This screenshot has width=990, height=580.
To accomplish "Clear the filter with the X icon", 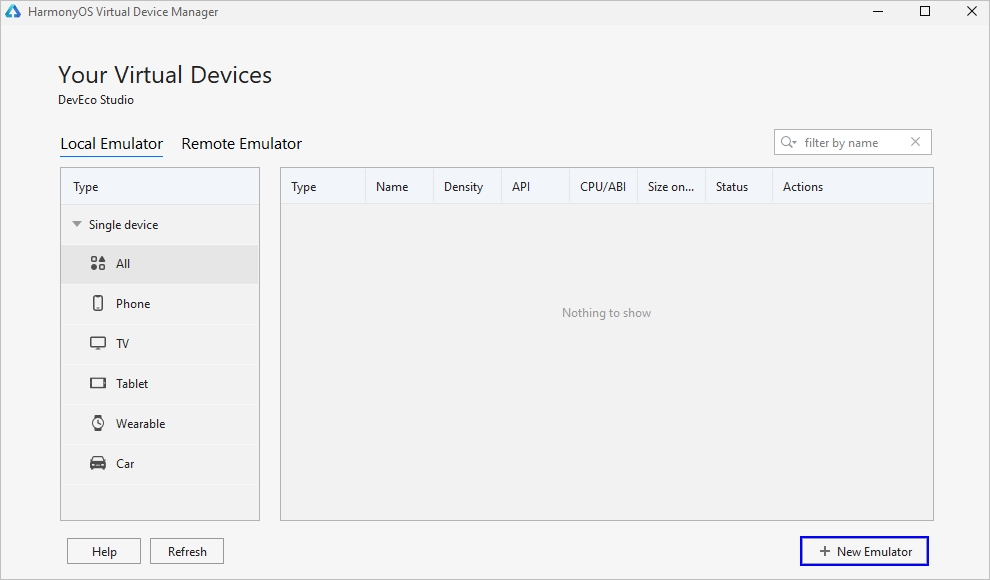I will (x=915, y=142).
